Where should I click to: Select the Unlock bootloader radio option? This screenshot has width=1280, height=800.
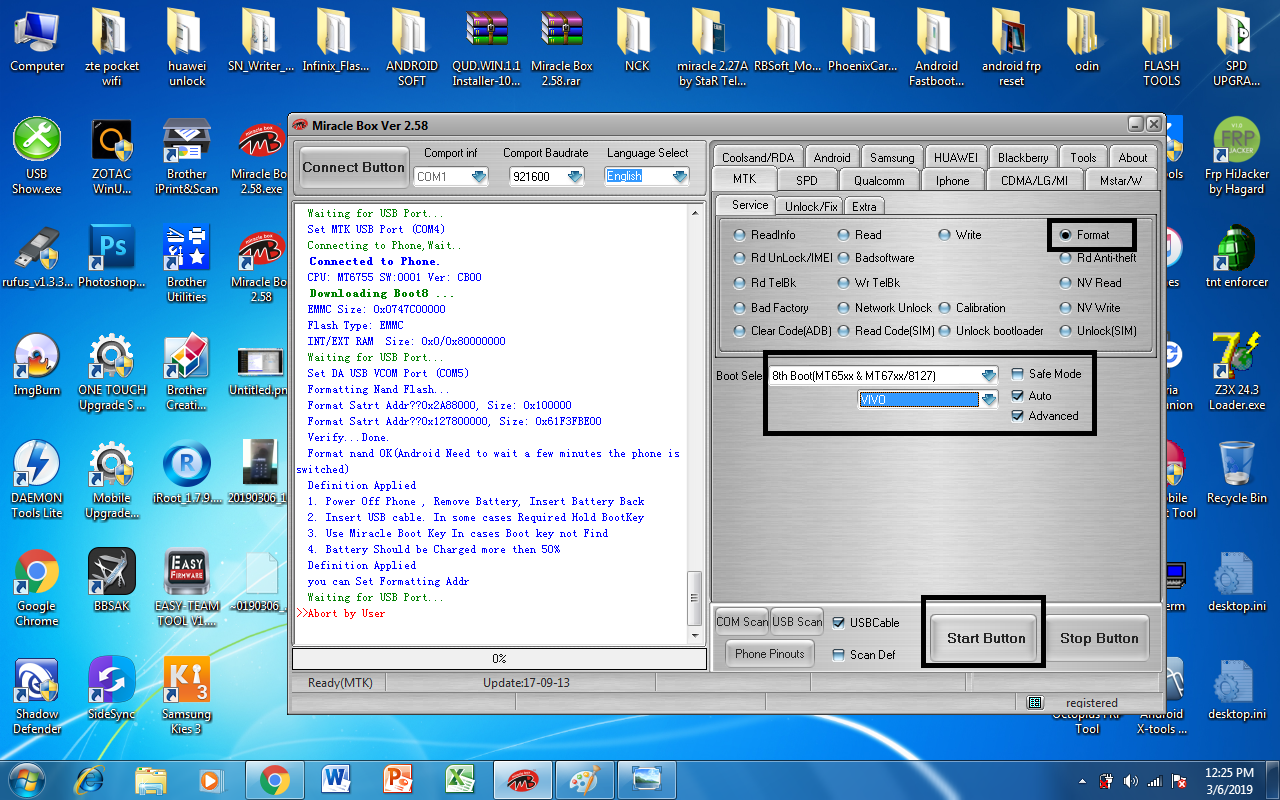click(x=990, y=331)
